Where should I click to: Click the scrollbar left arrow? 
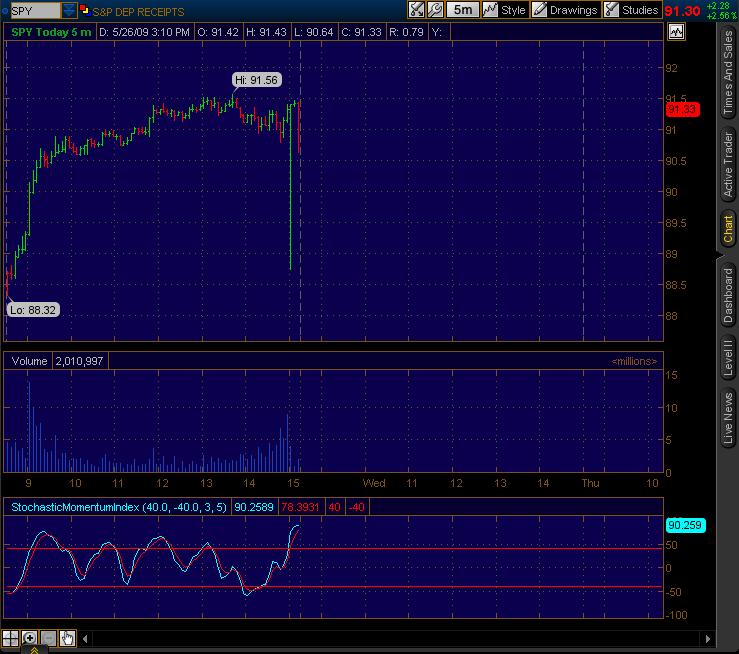85,639
